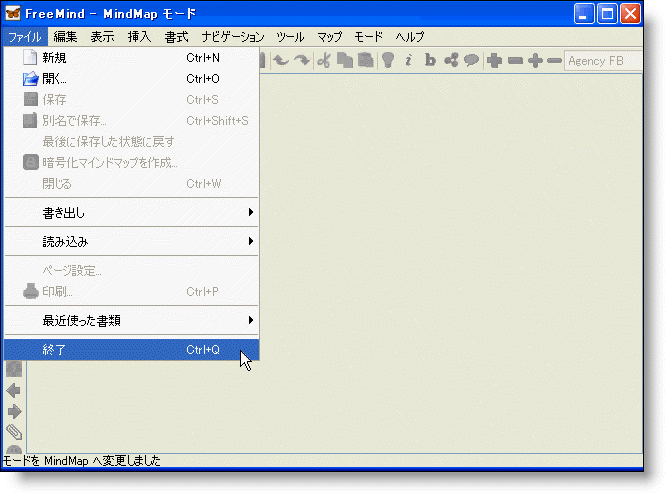Click the lightbulb new node icon

point(388,61)
